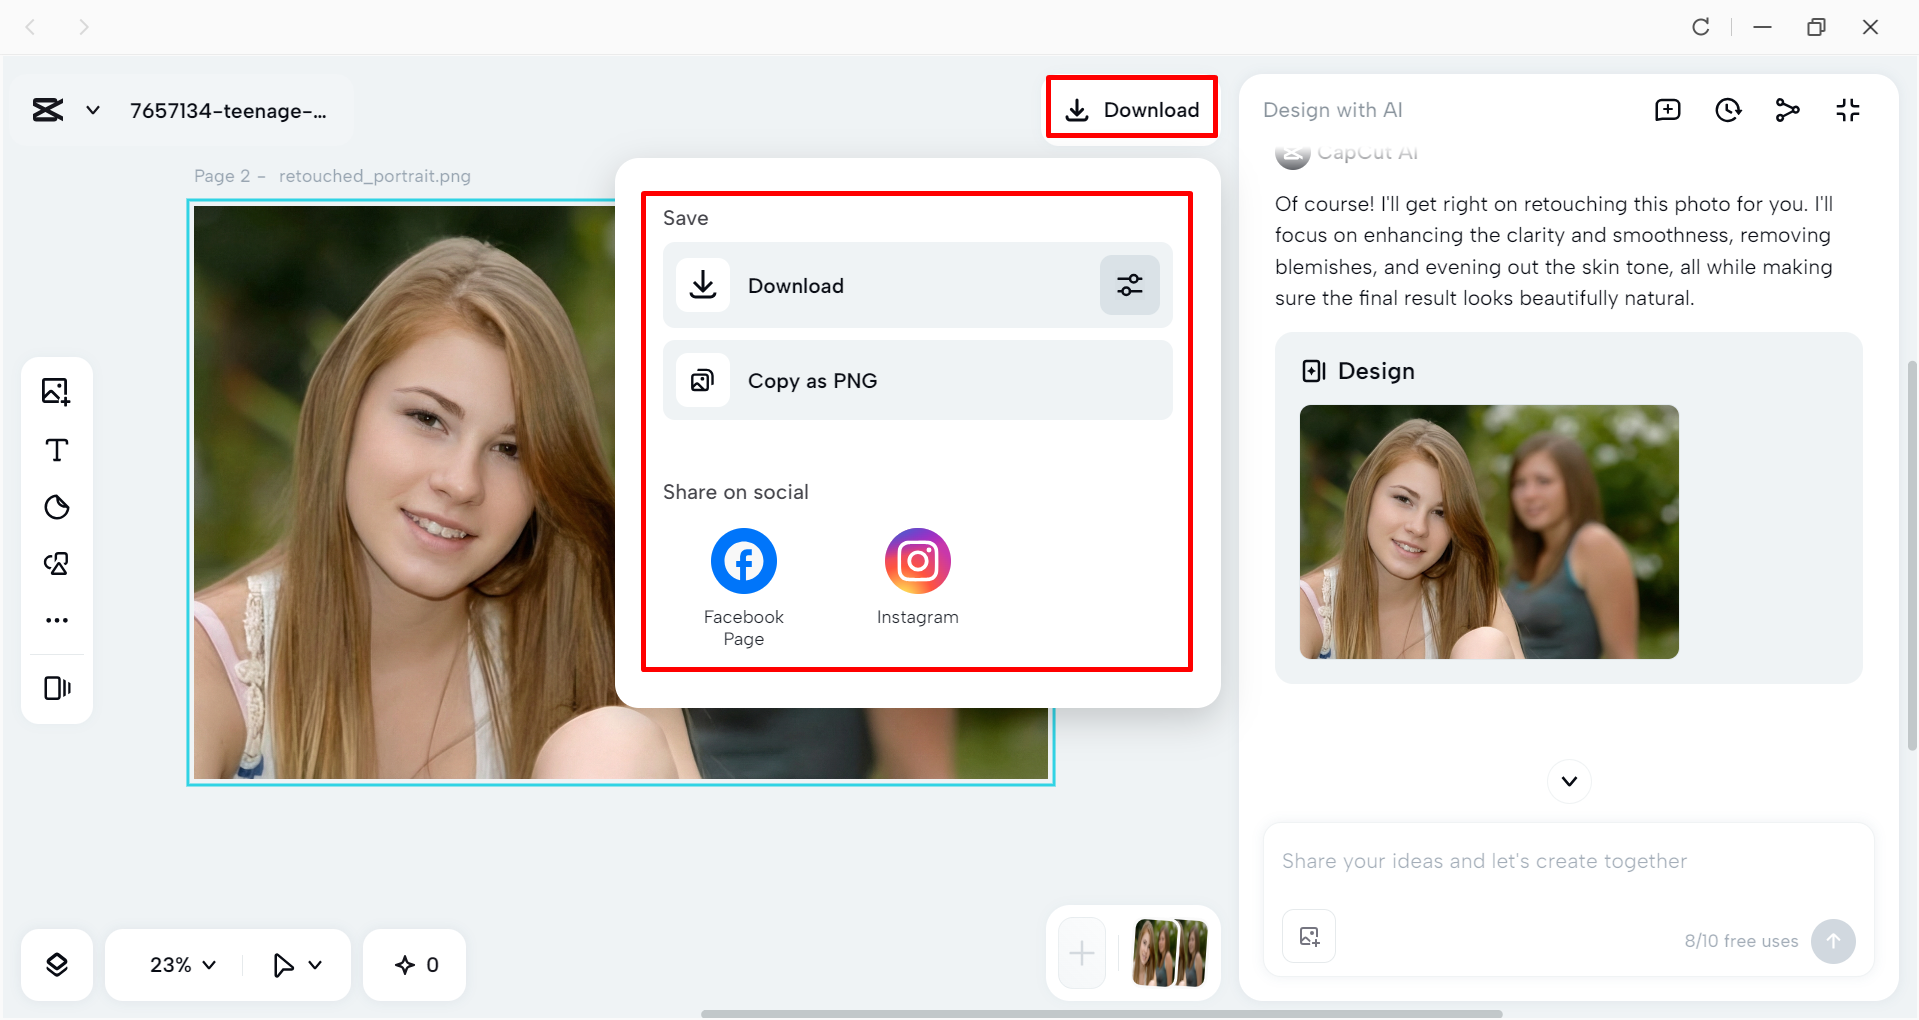Click the AI credits sparkle counter
The image size is (1919, 1020).
pyautogui.click(x=416, y=965)
